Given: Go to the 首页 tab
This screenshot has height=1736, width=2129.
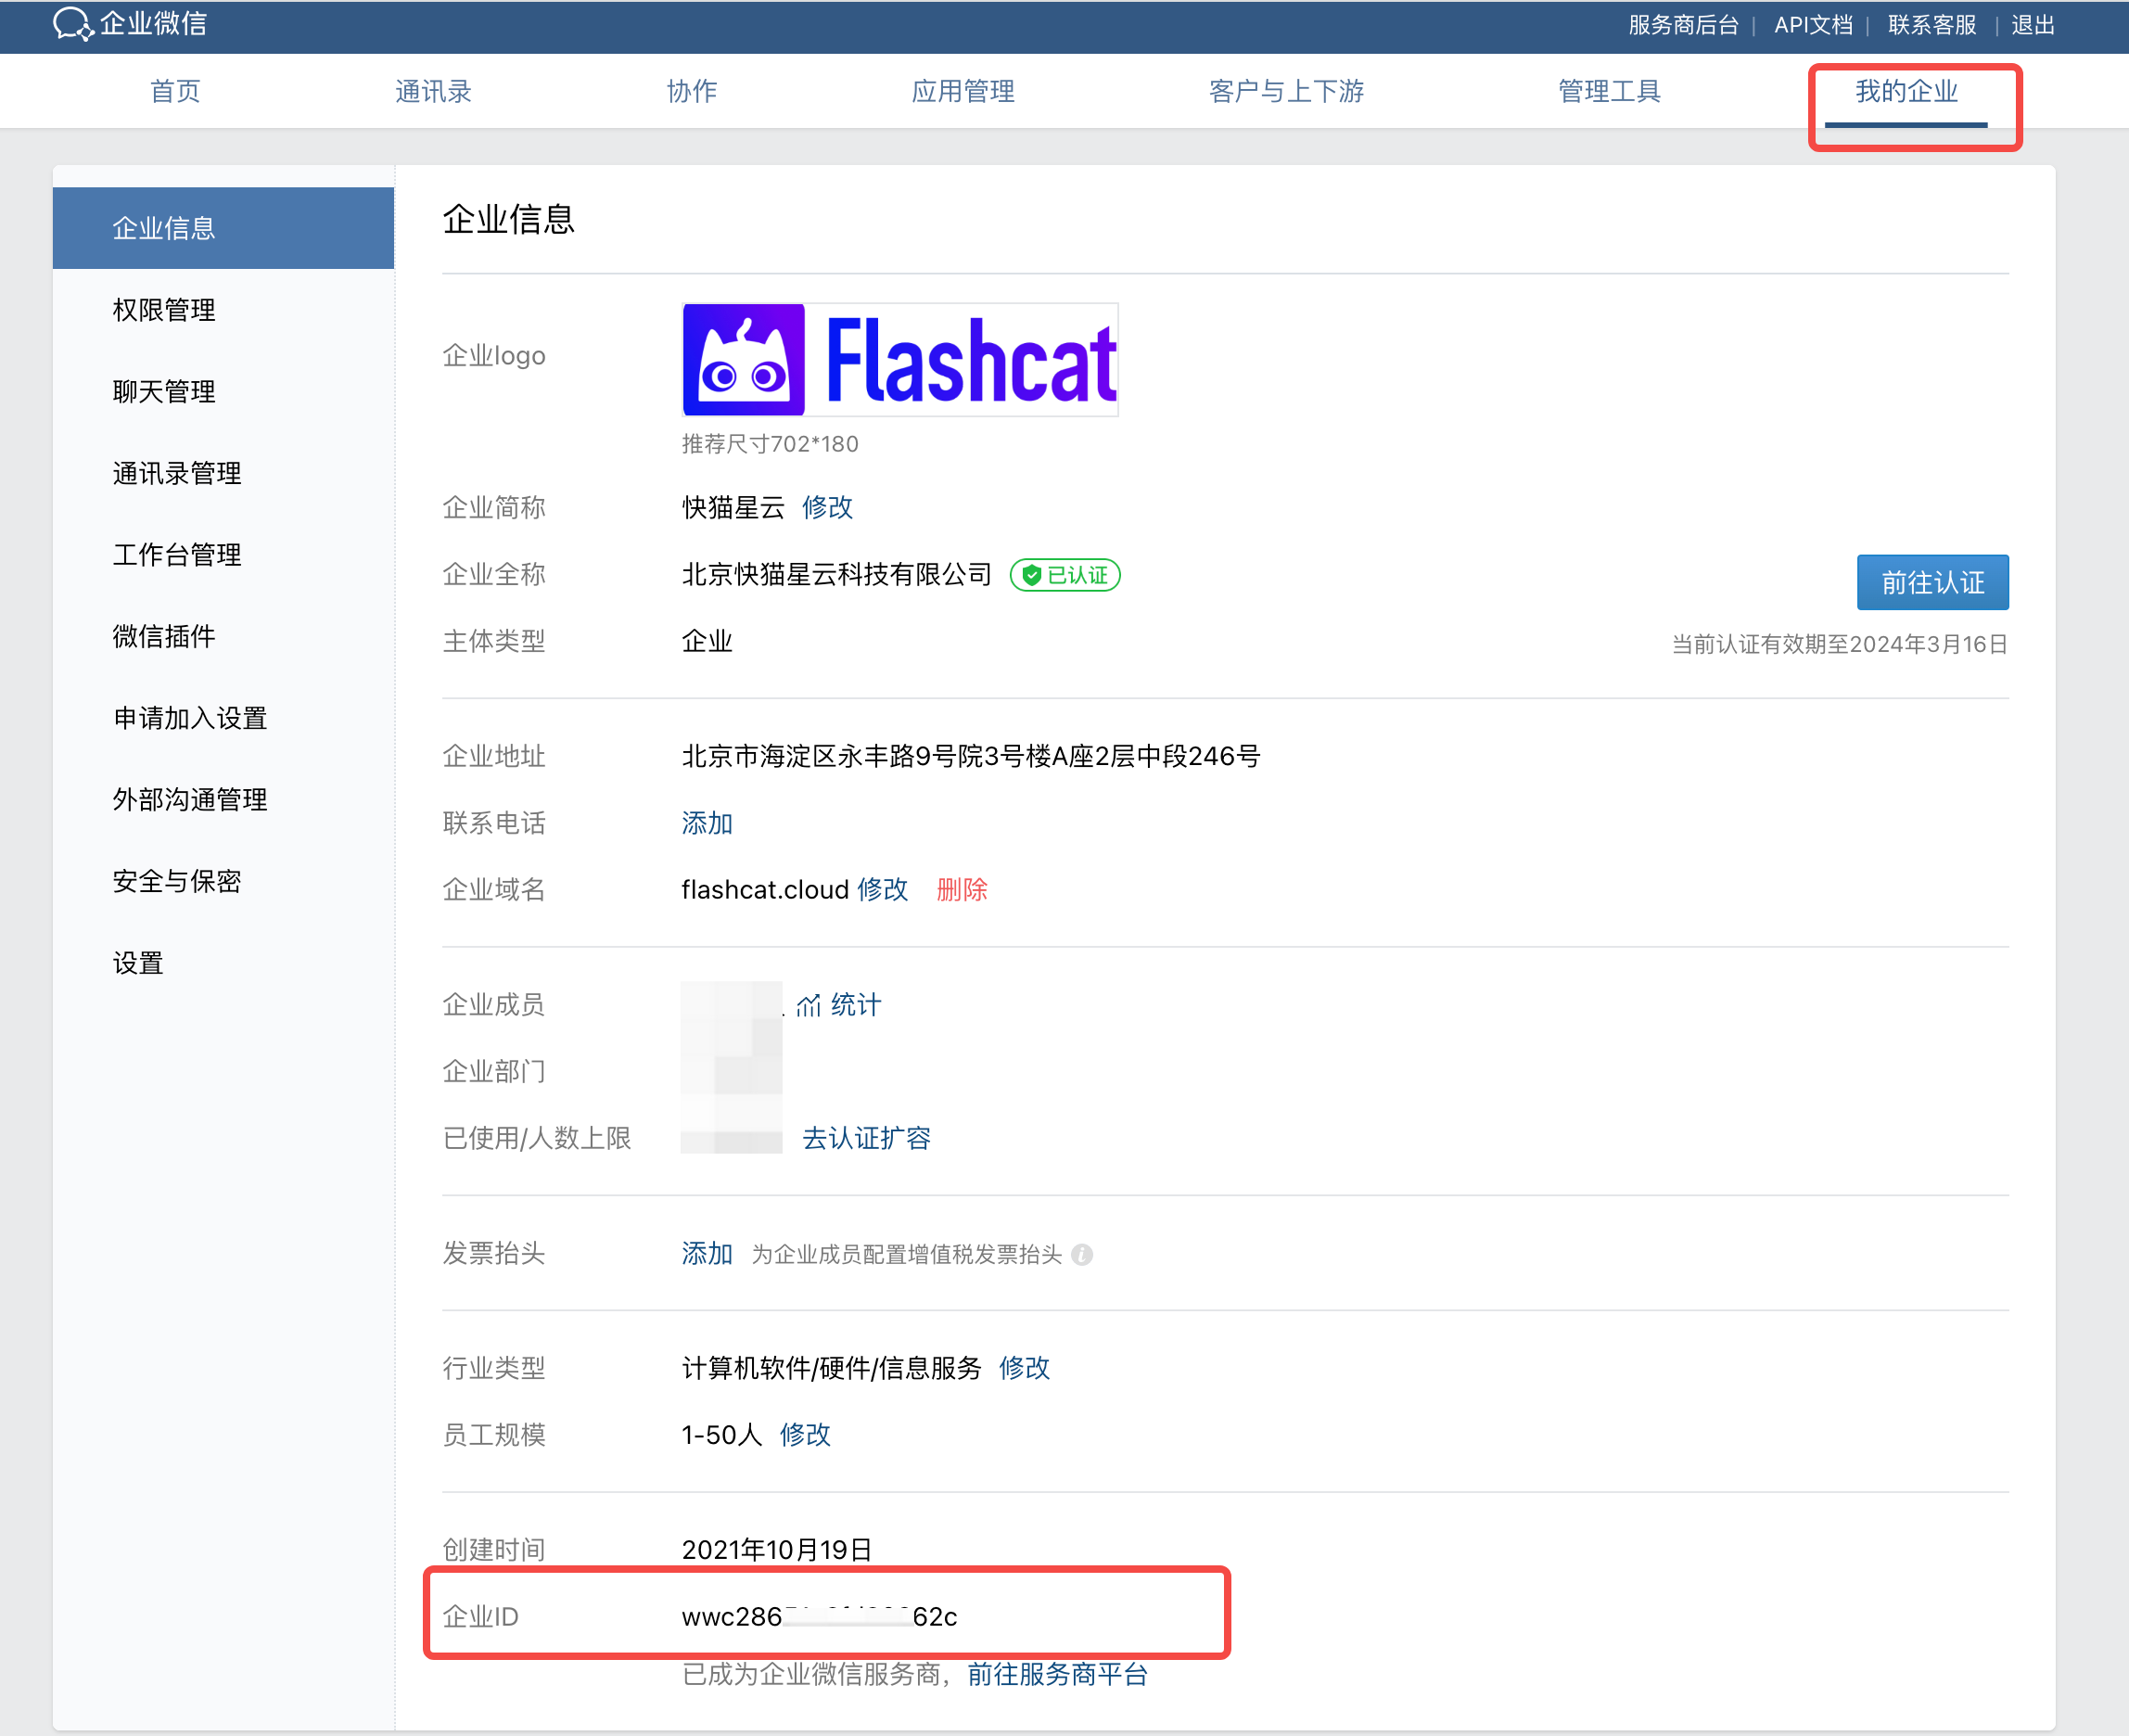Looking at the screenshot, I should (x=175, y=91).
